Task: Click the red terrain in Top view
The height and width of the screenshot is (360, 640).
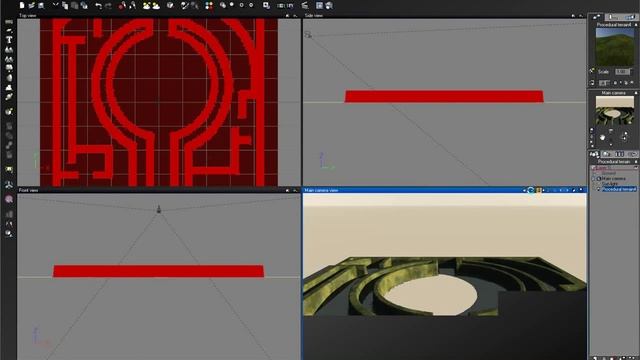Action: click(x=159, y=102)
